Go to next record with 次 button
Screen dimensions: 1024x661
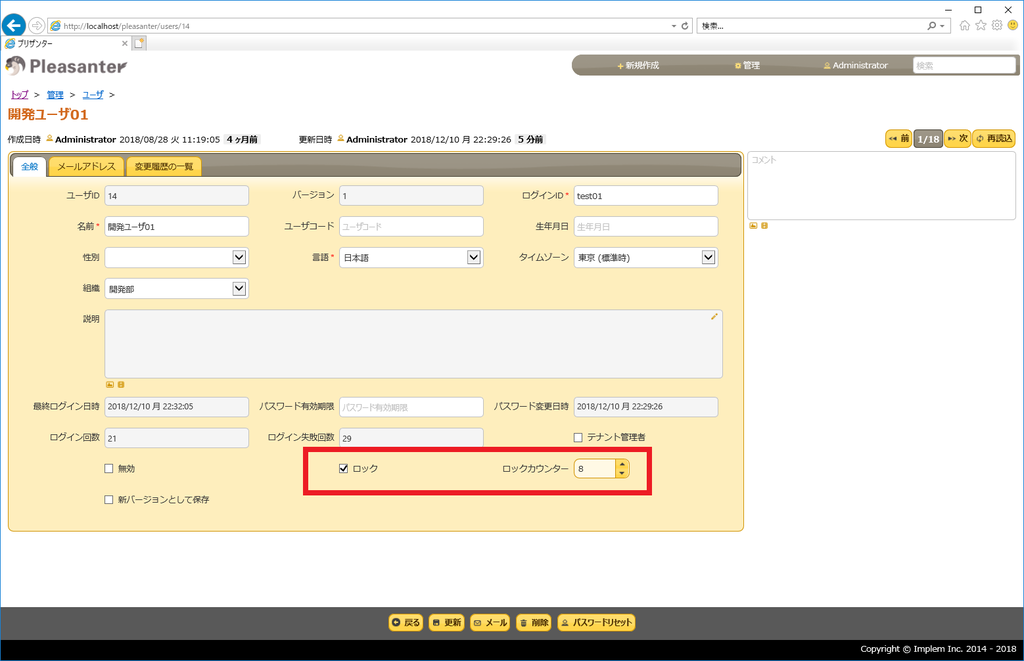(957, 138)
